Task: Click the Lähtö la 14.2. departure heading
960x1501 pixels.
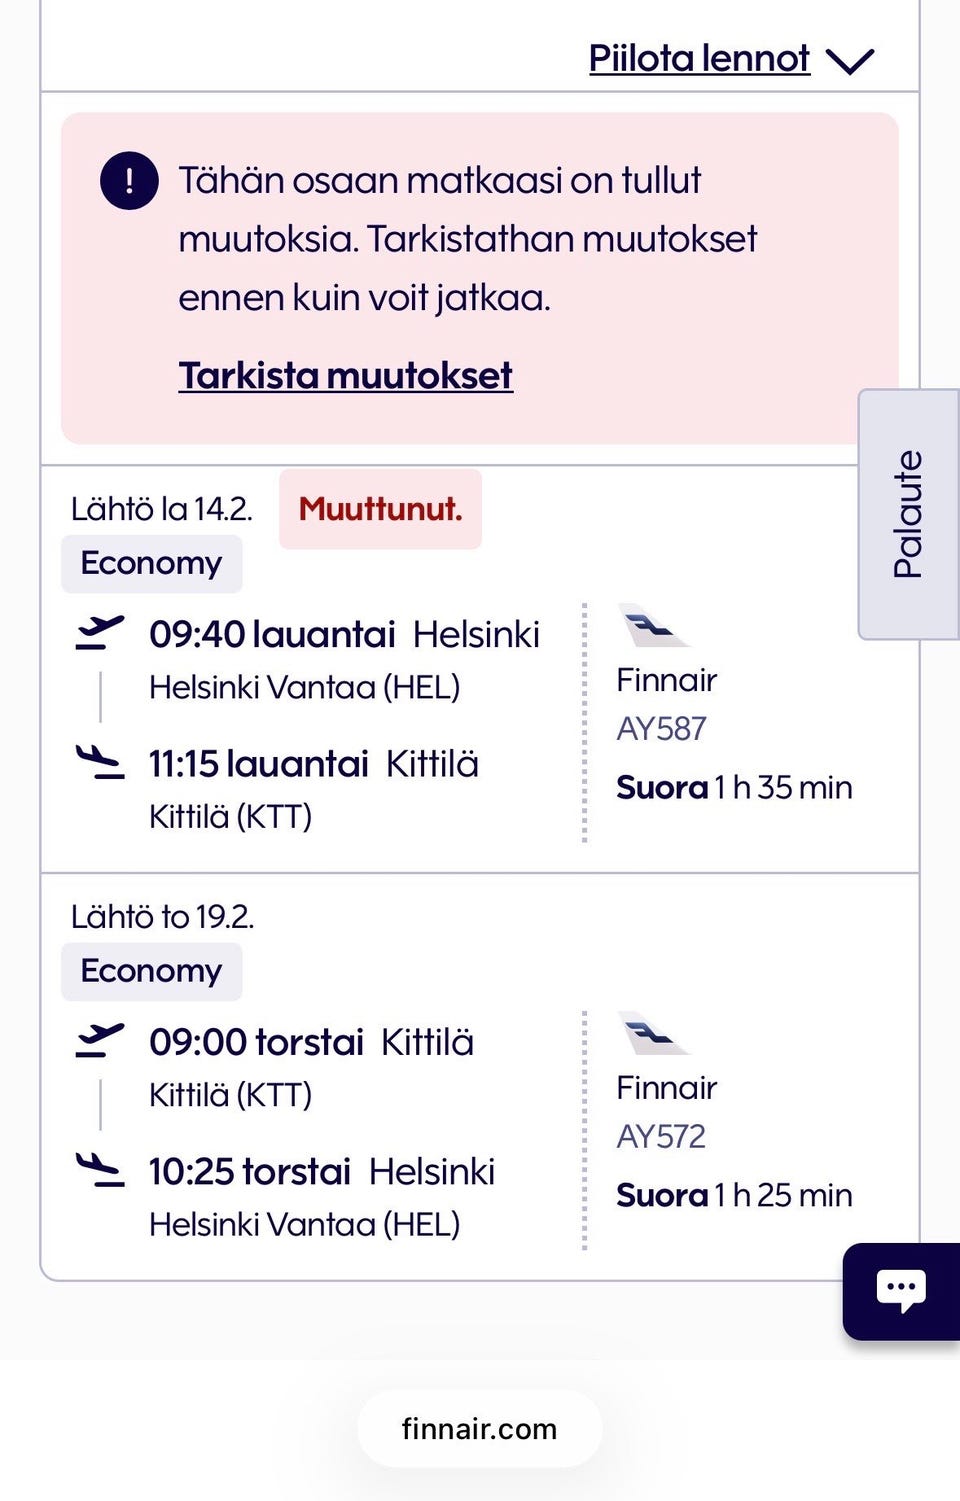Action: tap(161, 509)
